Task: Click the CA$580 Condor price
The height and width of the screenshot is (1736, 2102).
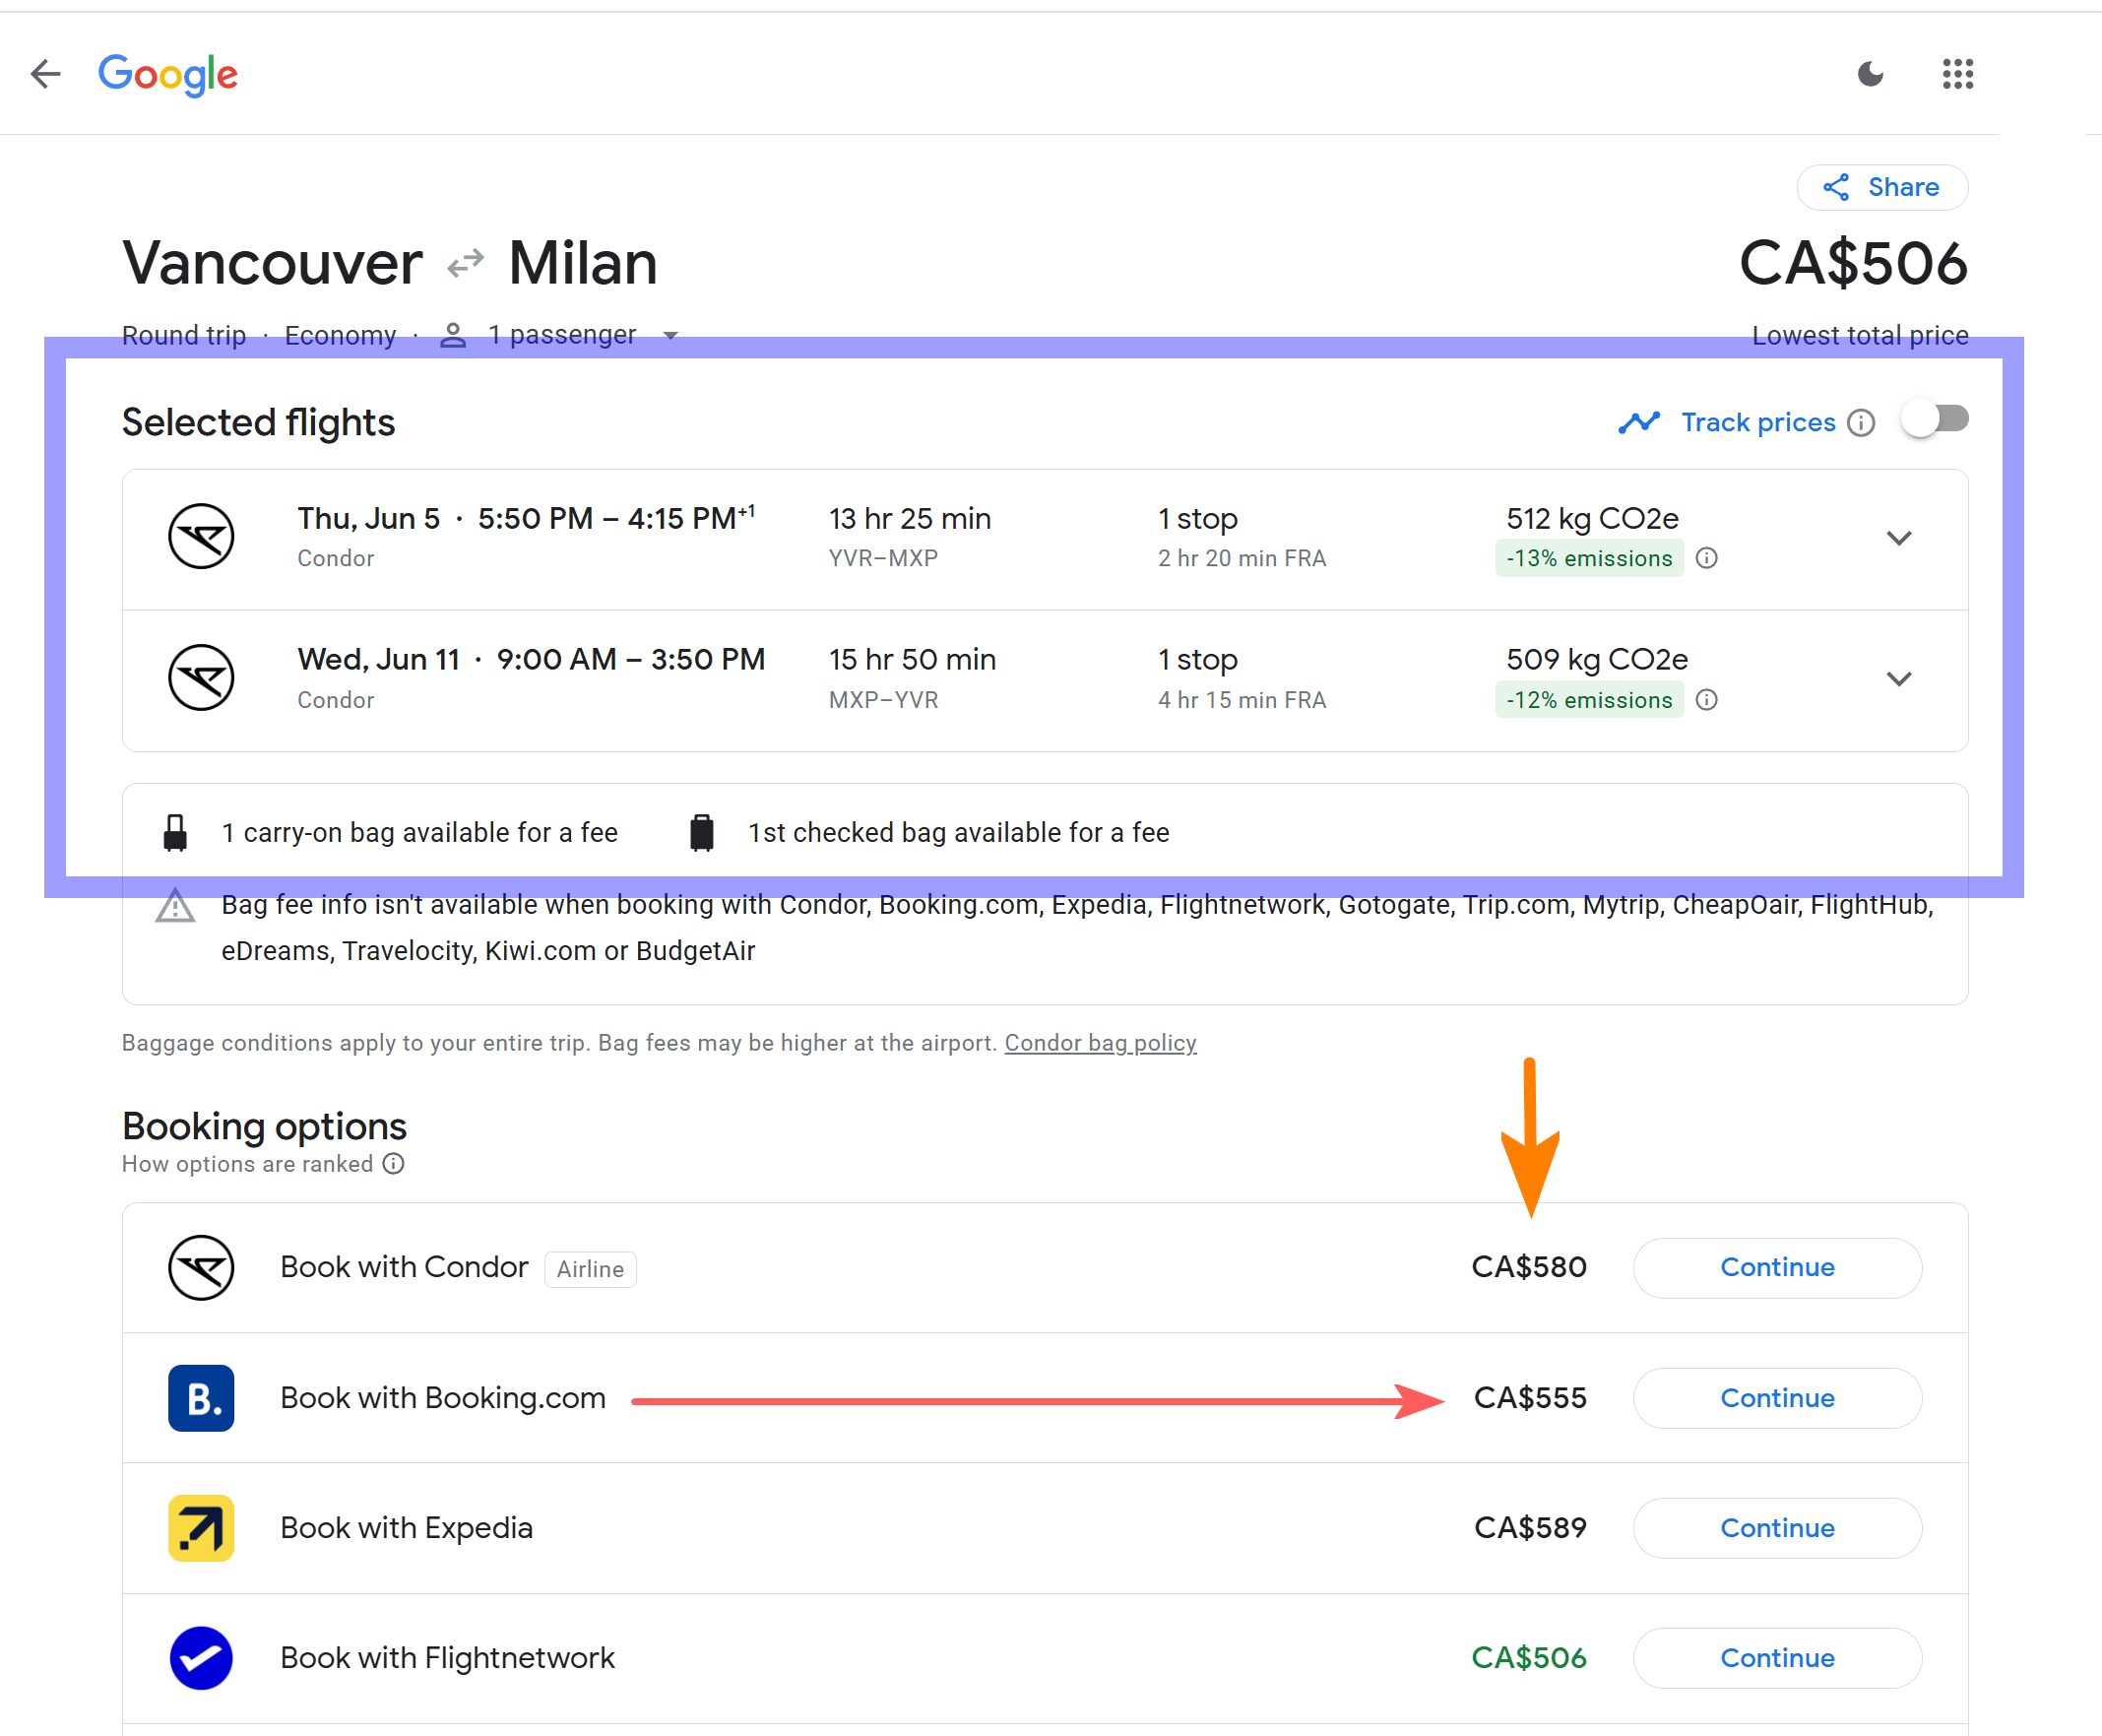Action: (x=1529, y=1267)
